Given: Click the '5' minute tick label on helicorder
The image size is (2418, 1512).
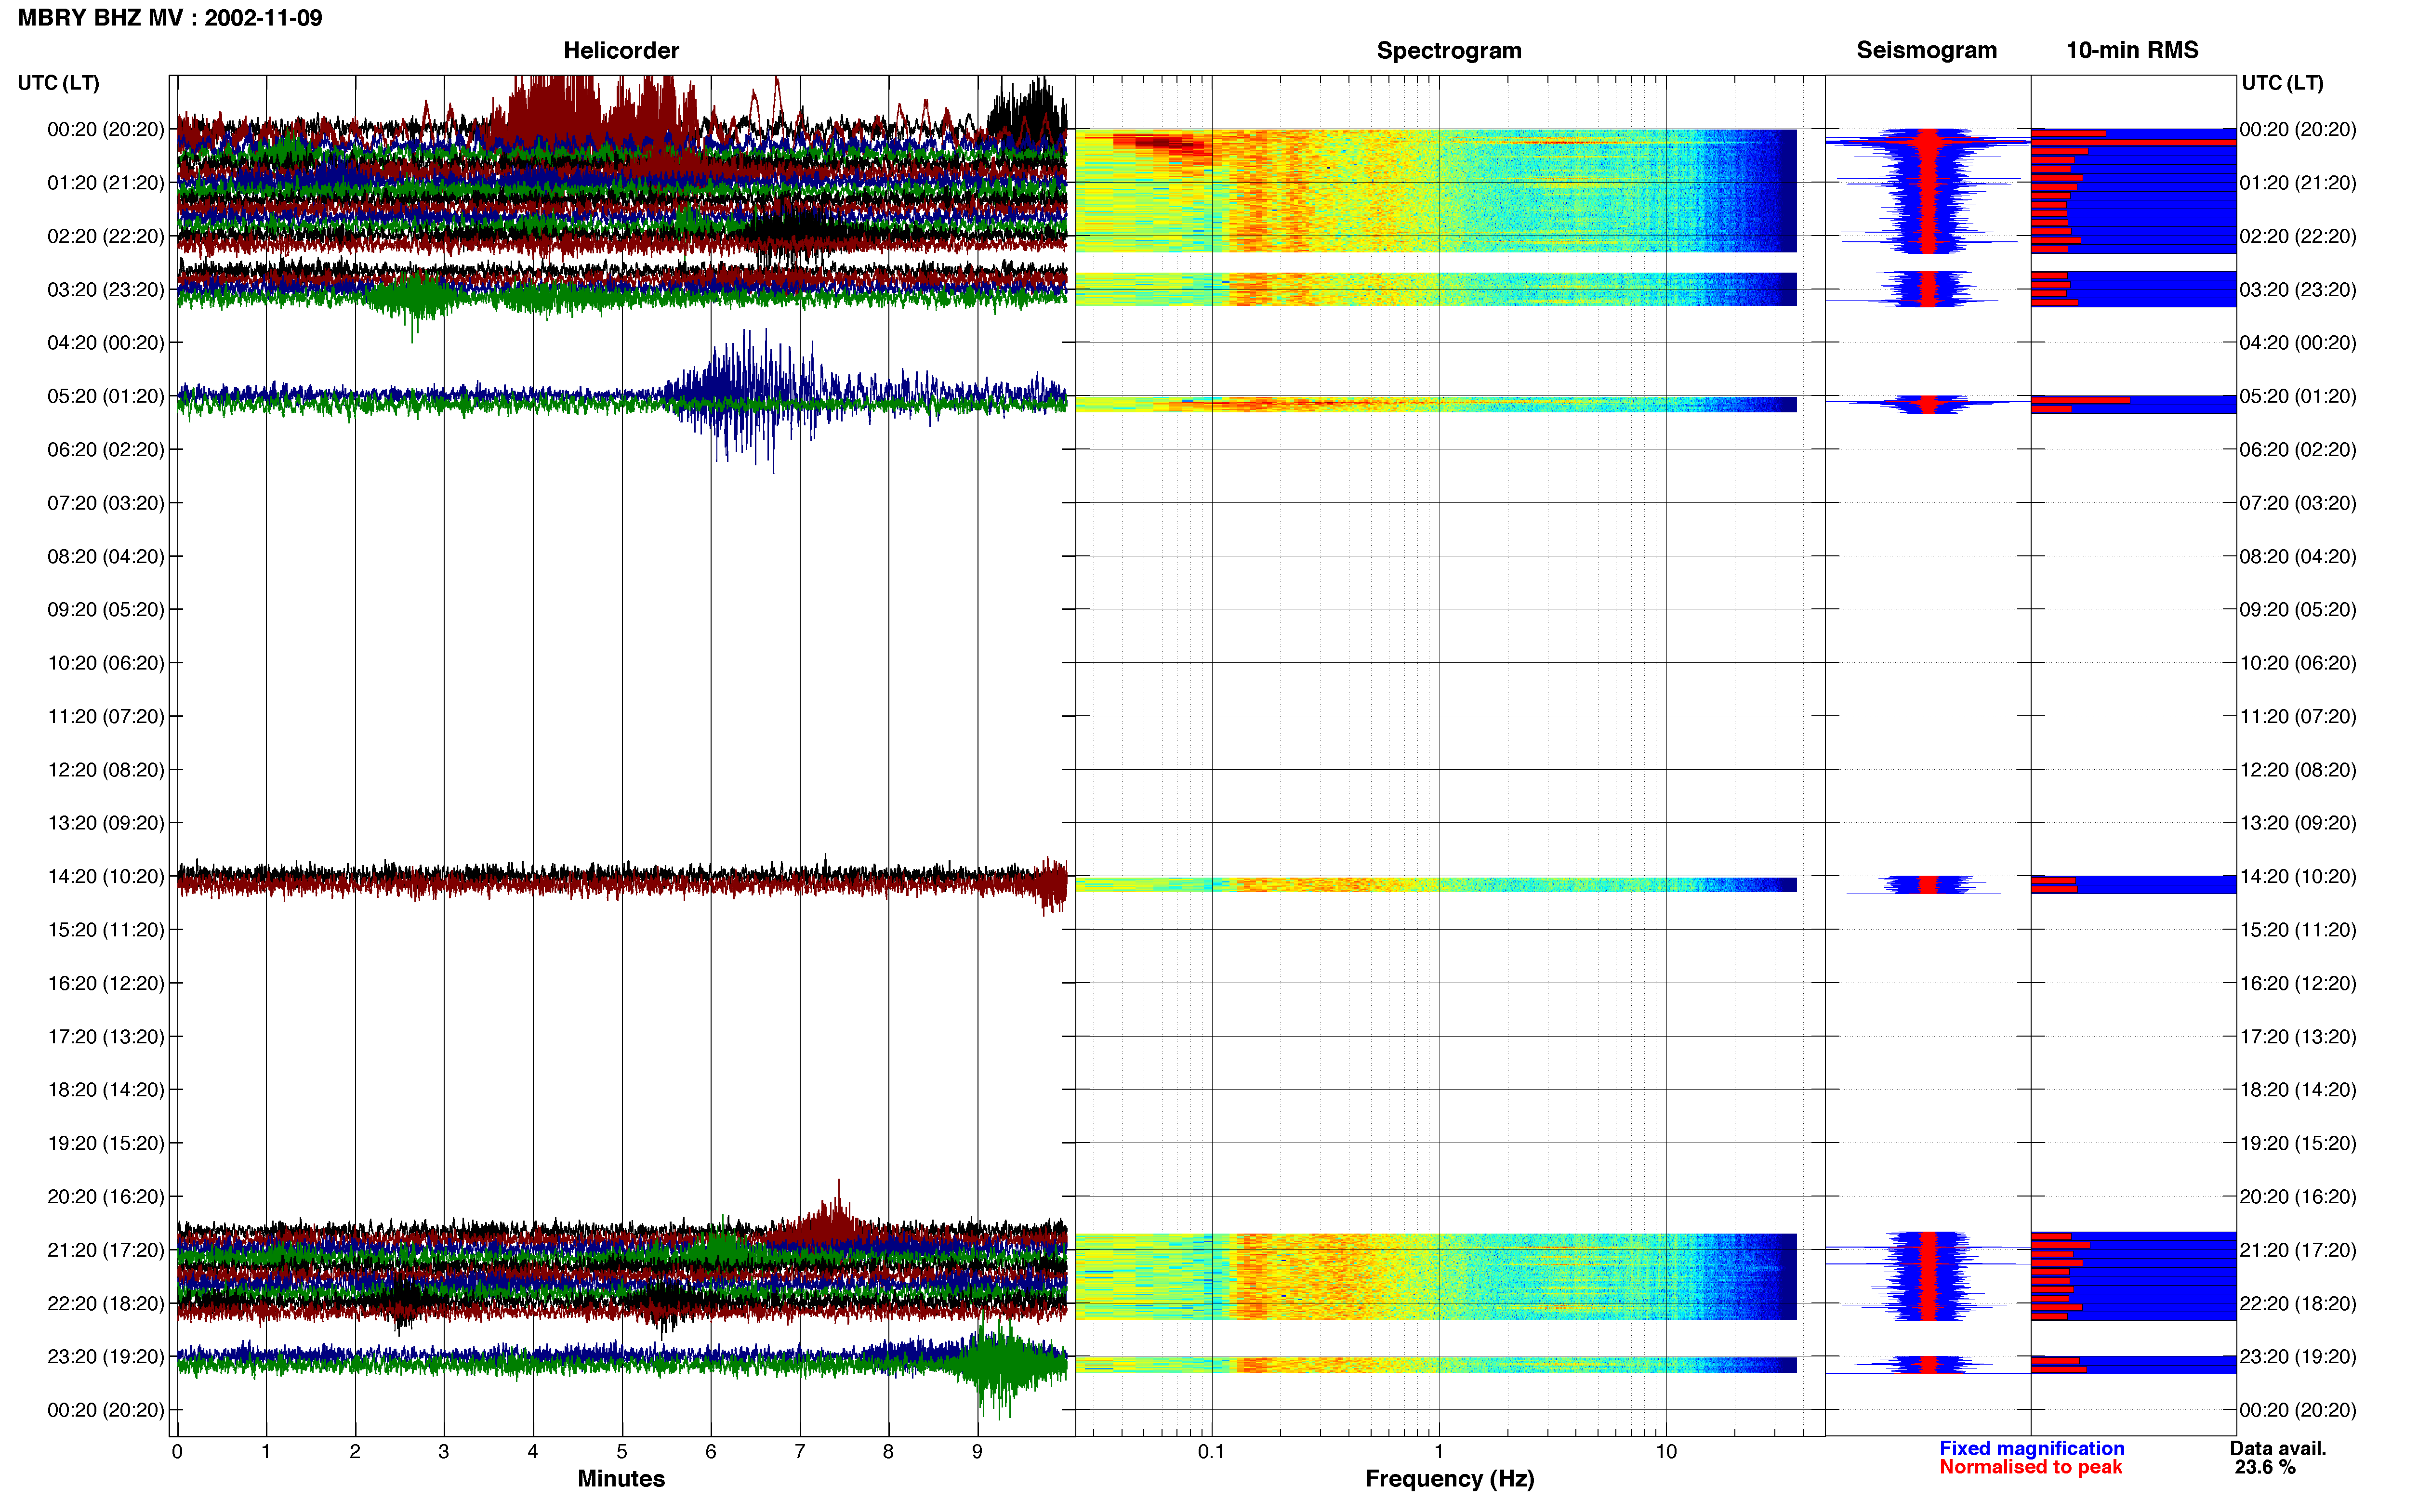Looking at the screenshot, I should [622, 1452].
